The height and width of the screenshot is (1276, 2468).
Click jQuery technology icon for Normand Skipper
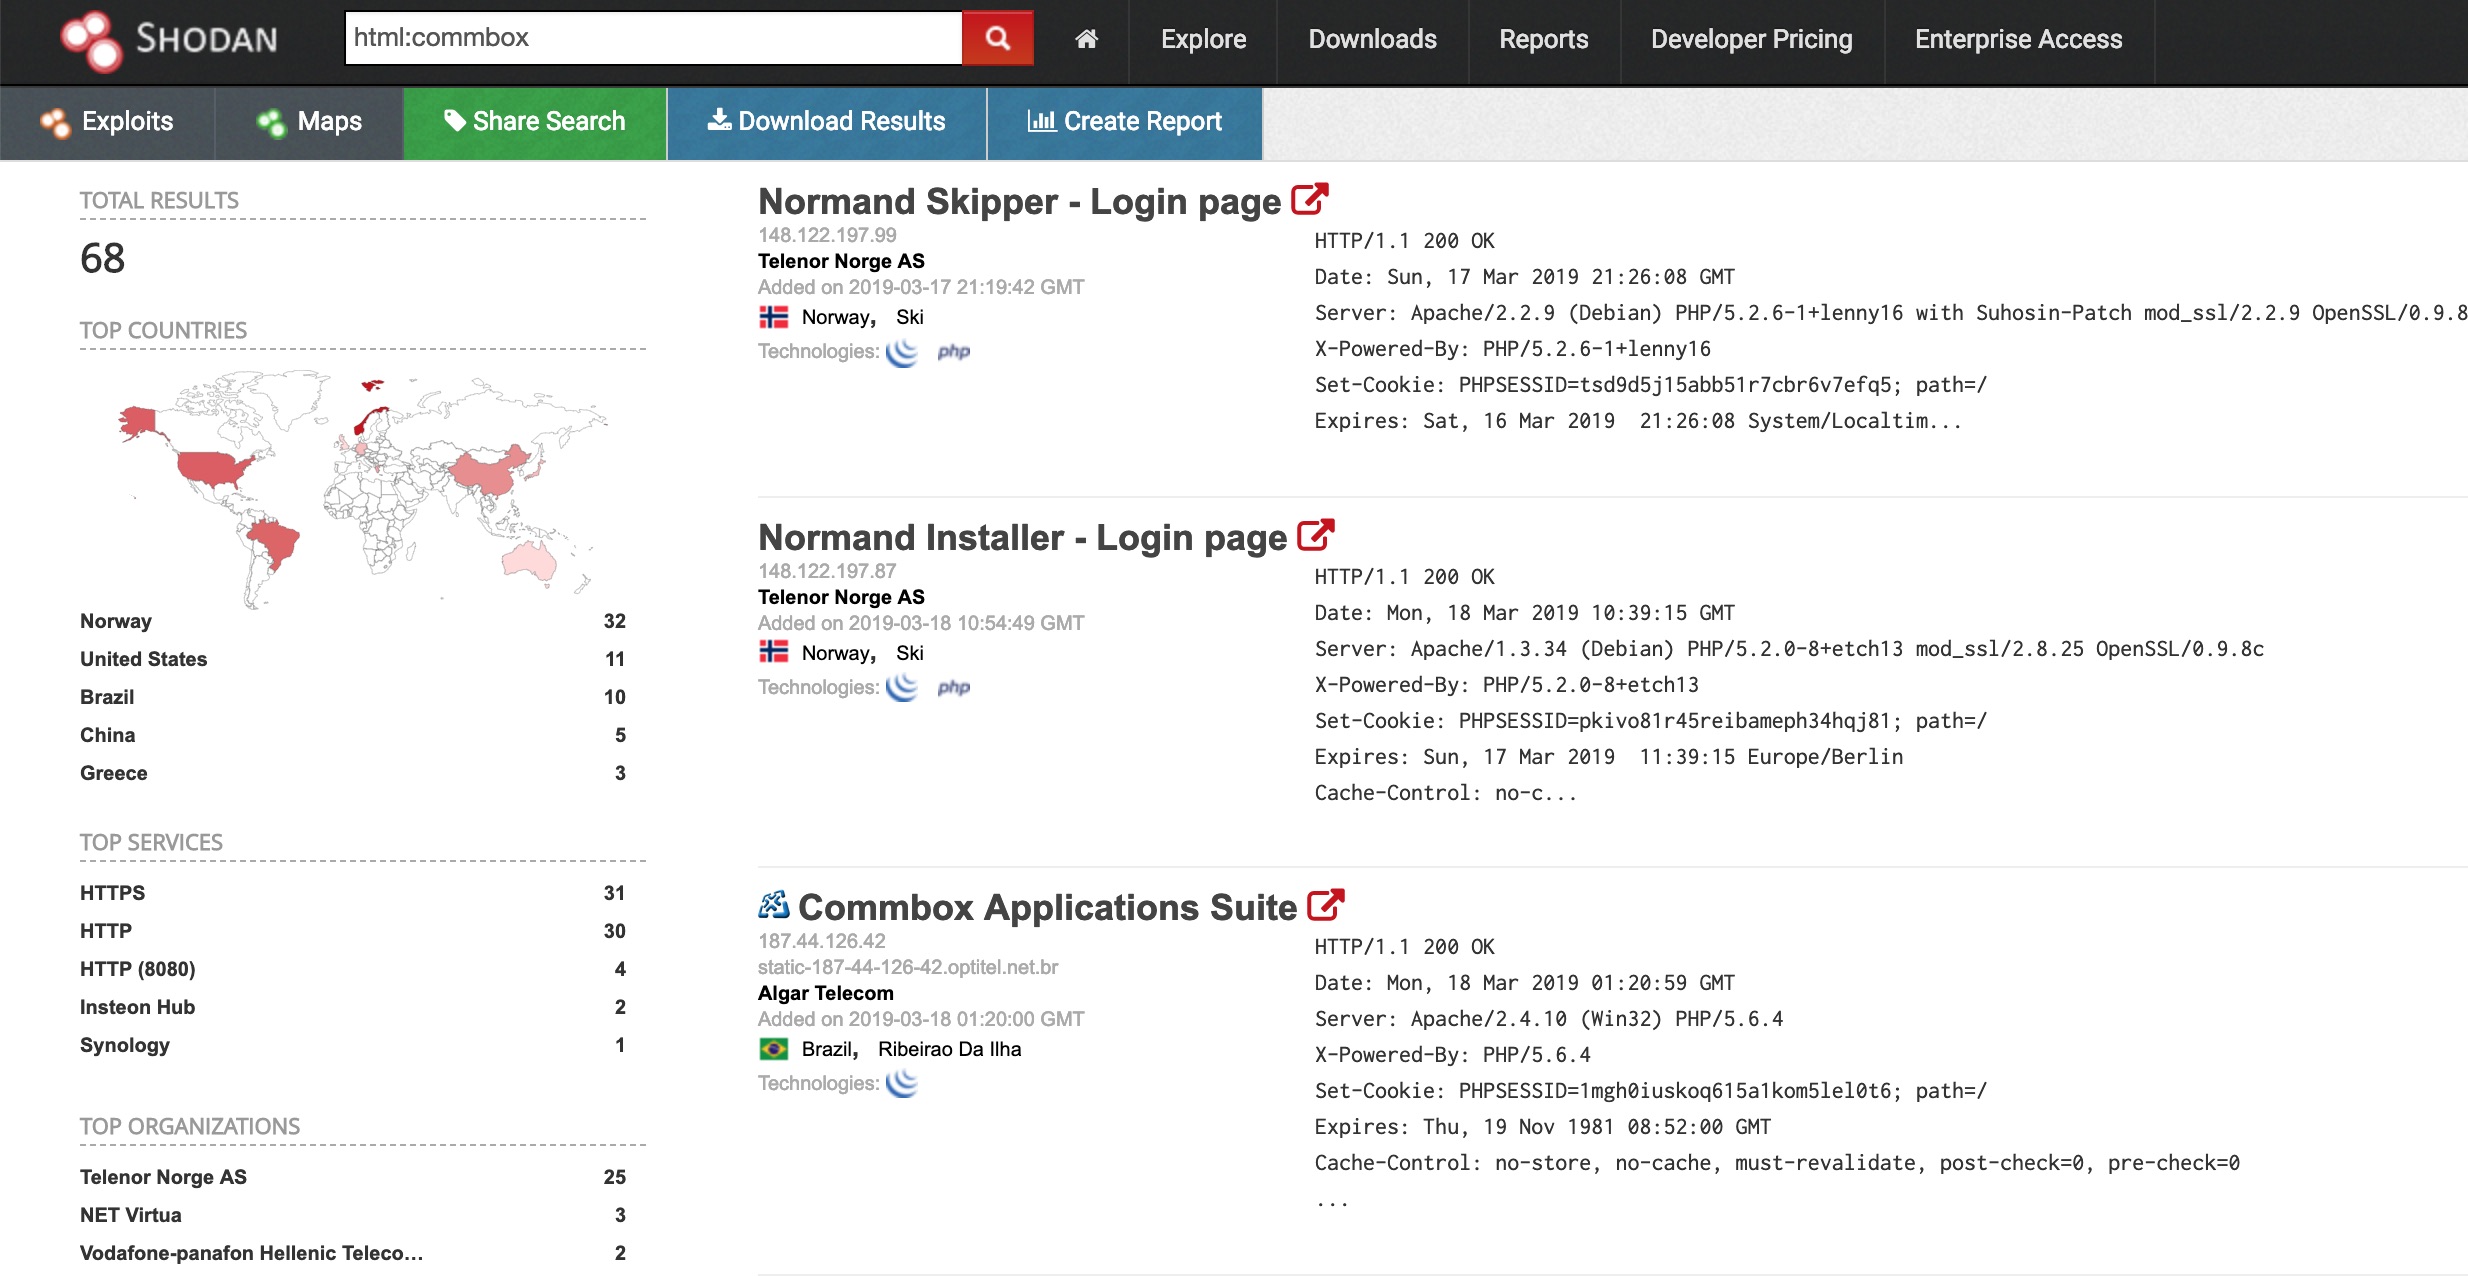(x=902, y=352)
